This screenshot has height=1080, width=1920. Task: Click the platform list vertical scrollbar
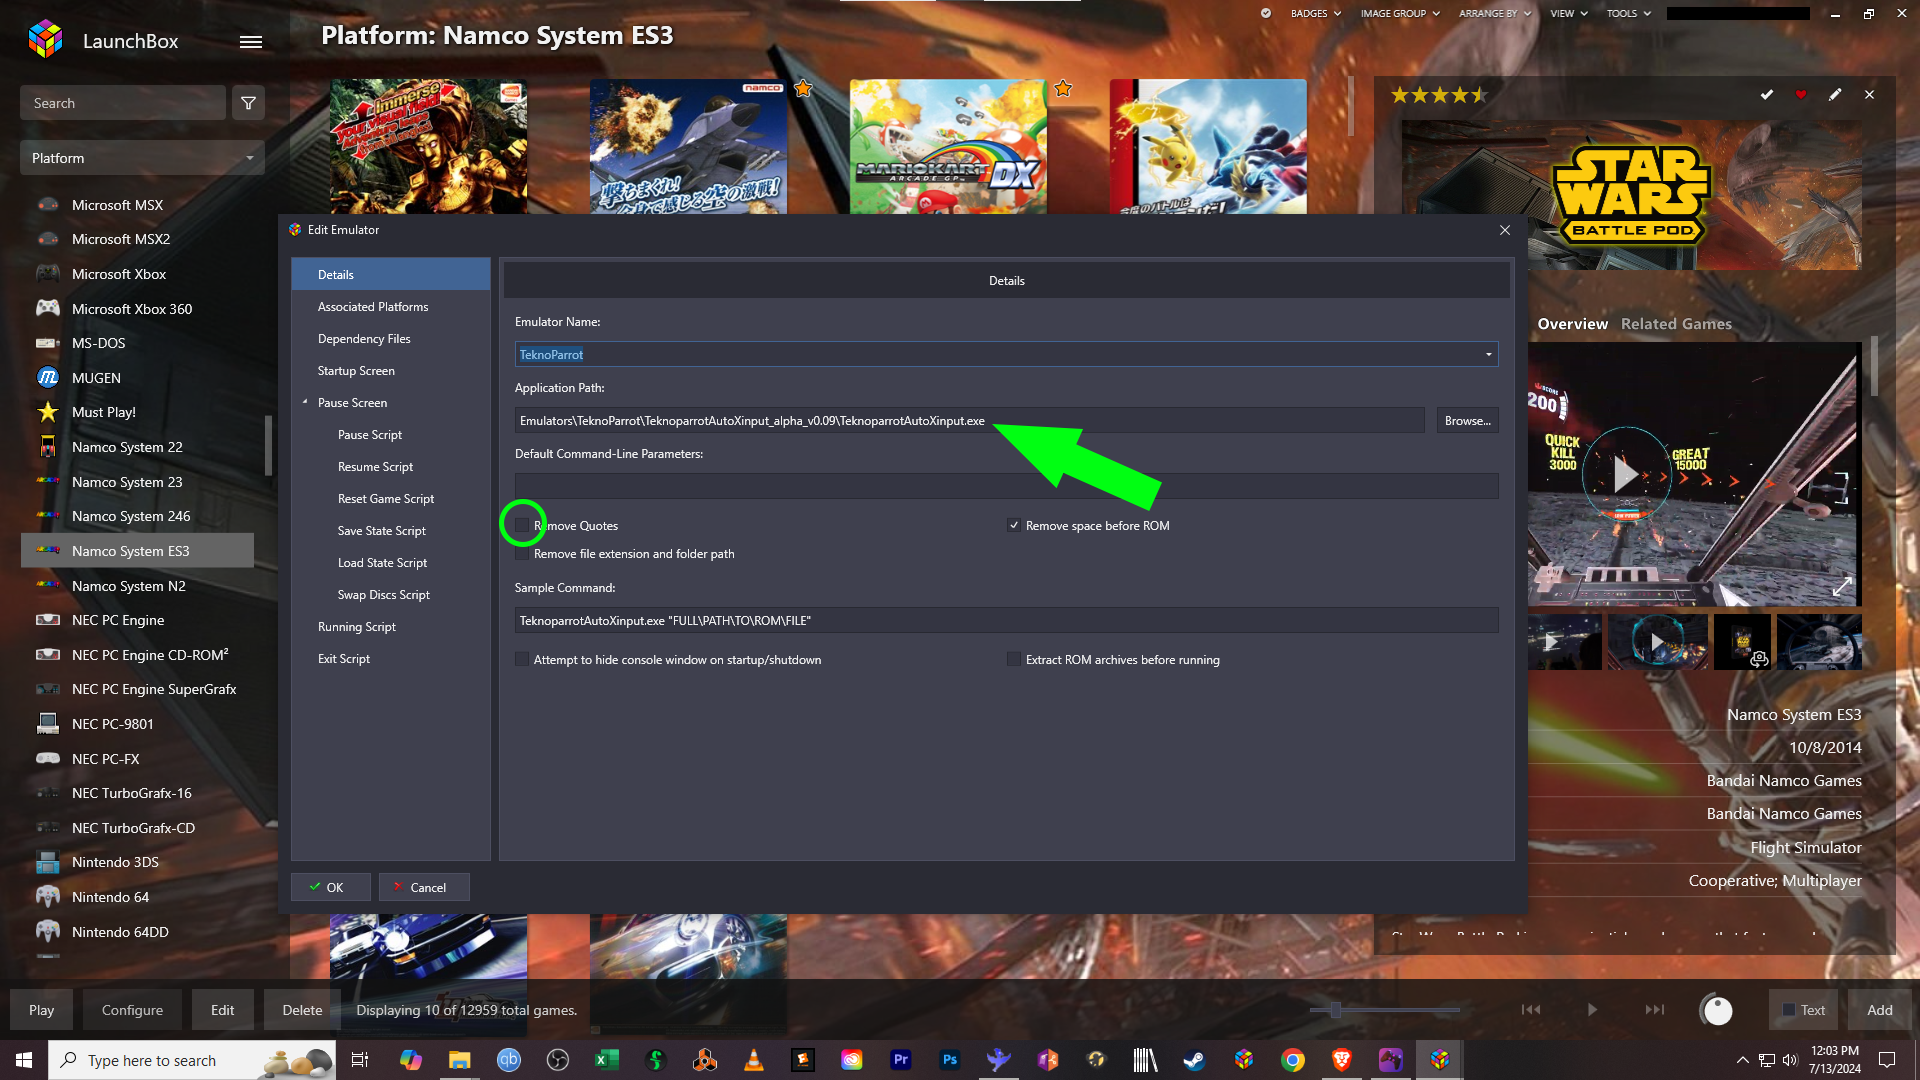pos(268,445)
